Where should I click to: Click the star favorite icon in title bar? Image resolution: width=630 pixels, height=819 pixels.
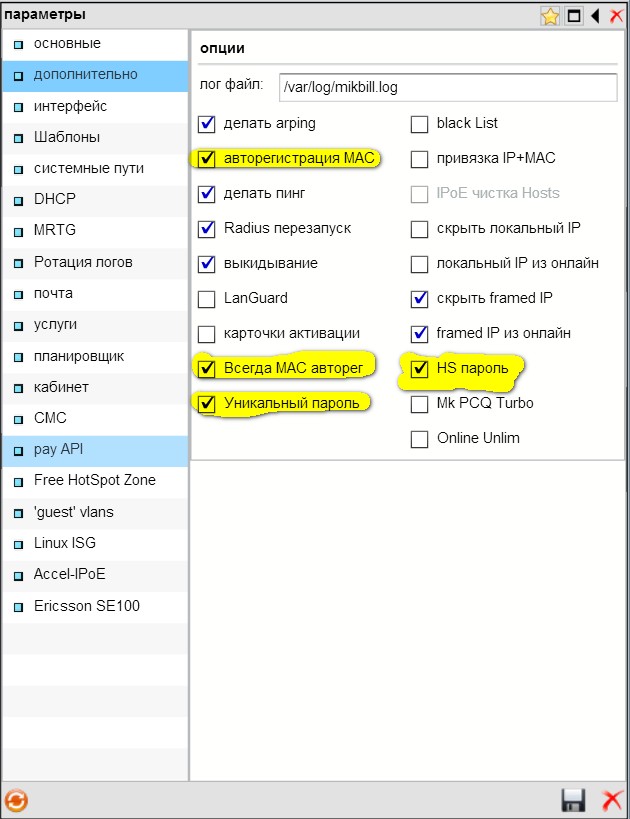pos(550,15)
